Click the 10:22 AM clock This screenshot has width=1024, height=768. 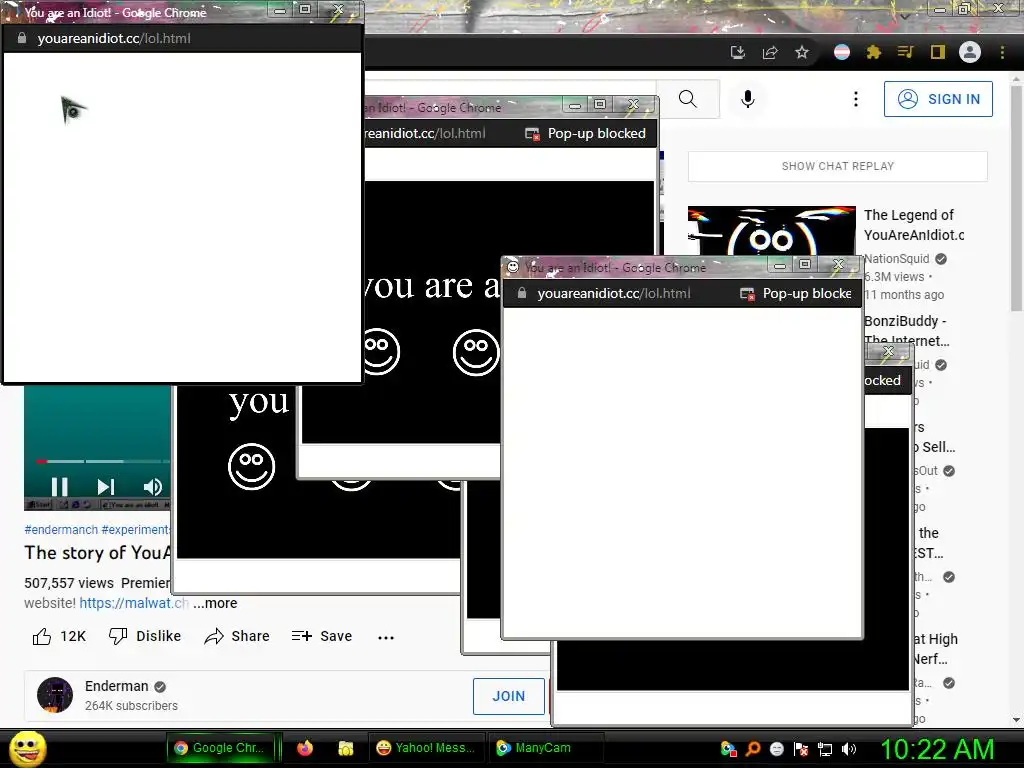[x=938, y=749]
